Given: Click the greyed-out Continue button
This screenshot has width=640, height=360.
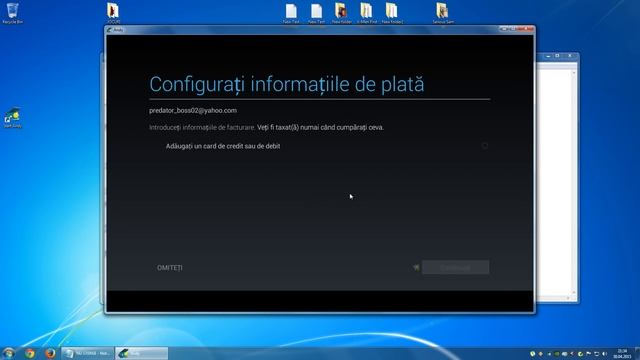Looking at the screenshot, I should (456, 268).
